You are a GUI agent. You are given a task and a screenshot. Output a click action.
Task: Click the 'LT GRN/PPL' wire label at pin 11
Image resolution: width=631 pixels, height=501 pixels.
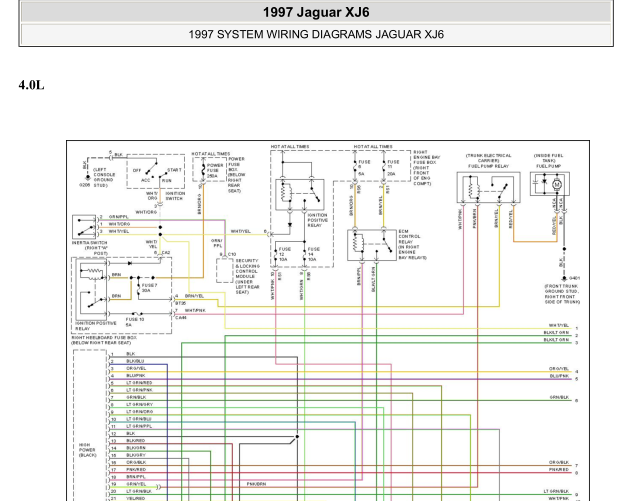[x=139, y=426]
